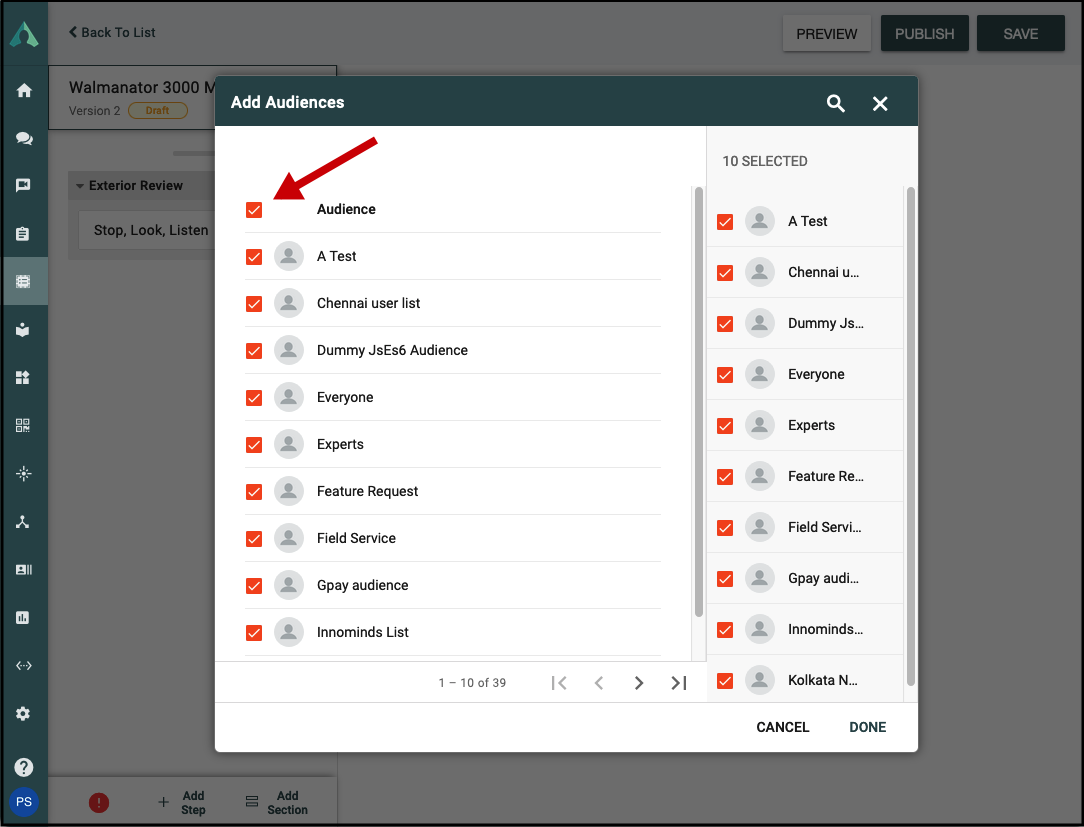Open the PS user avatar menu
This screenshot has height=827, width=1084.
click(x=24, y=801)
